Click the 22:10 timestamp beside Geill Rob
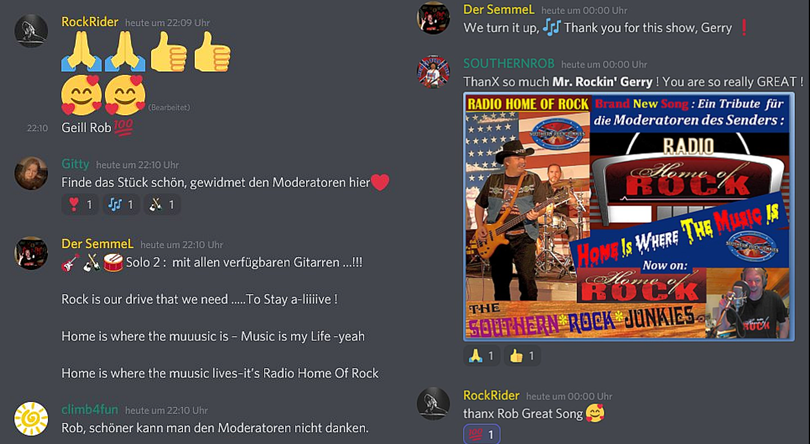This screenshot has width=810, height=444. pos(37,128)
